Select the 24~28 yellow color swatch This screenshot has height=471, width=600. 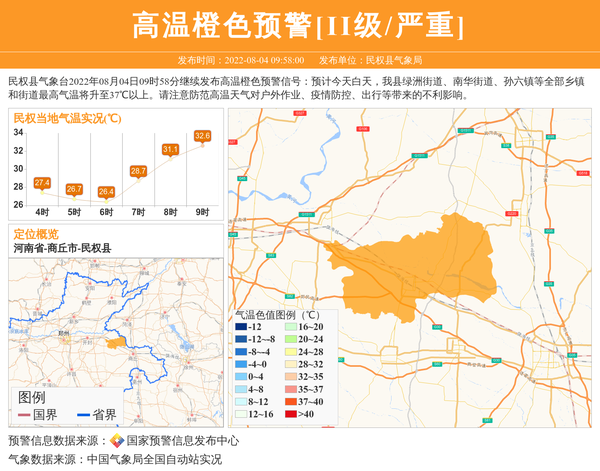(289, 352)
